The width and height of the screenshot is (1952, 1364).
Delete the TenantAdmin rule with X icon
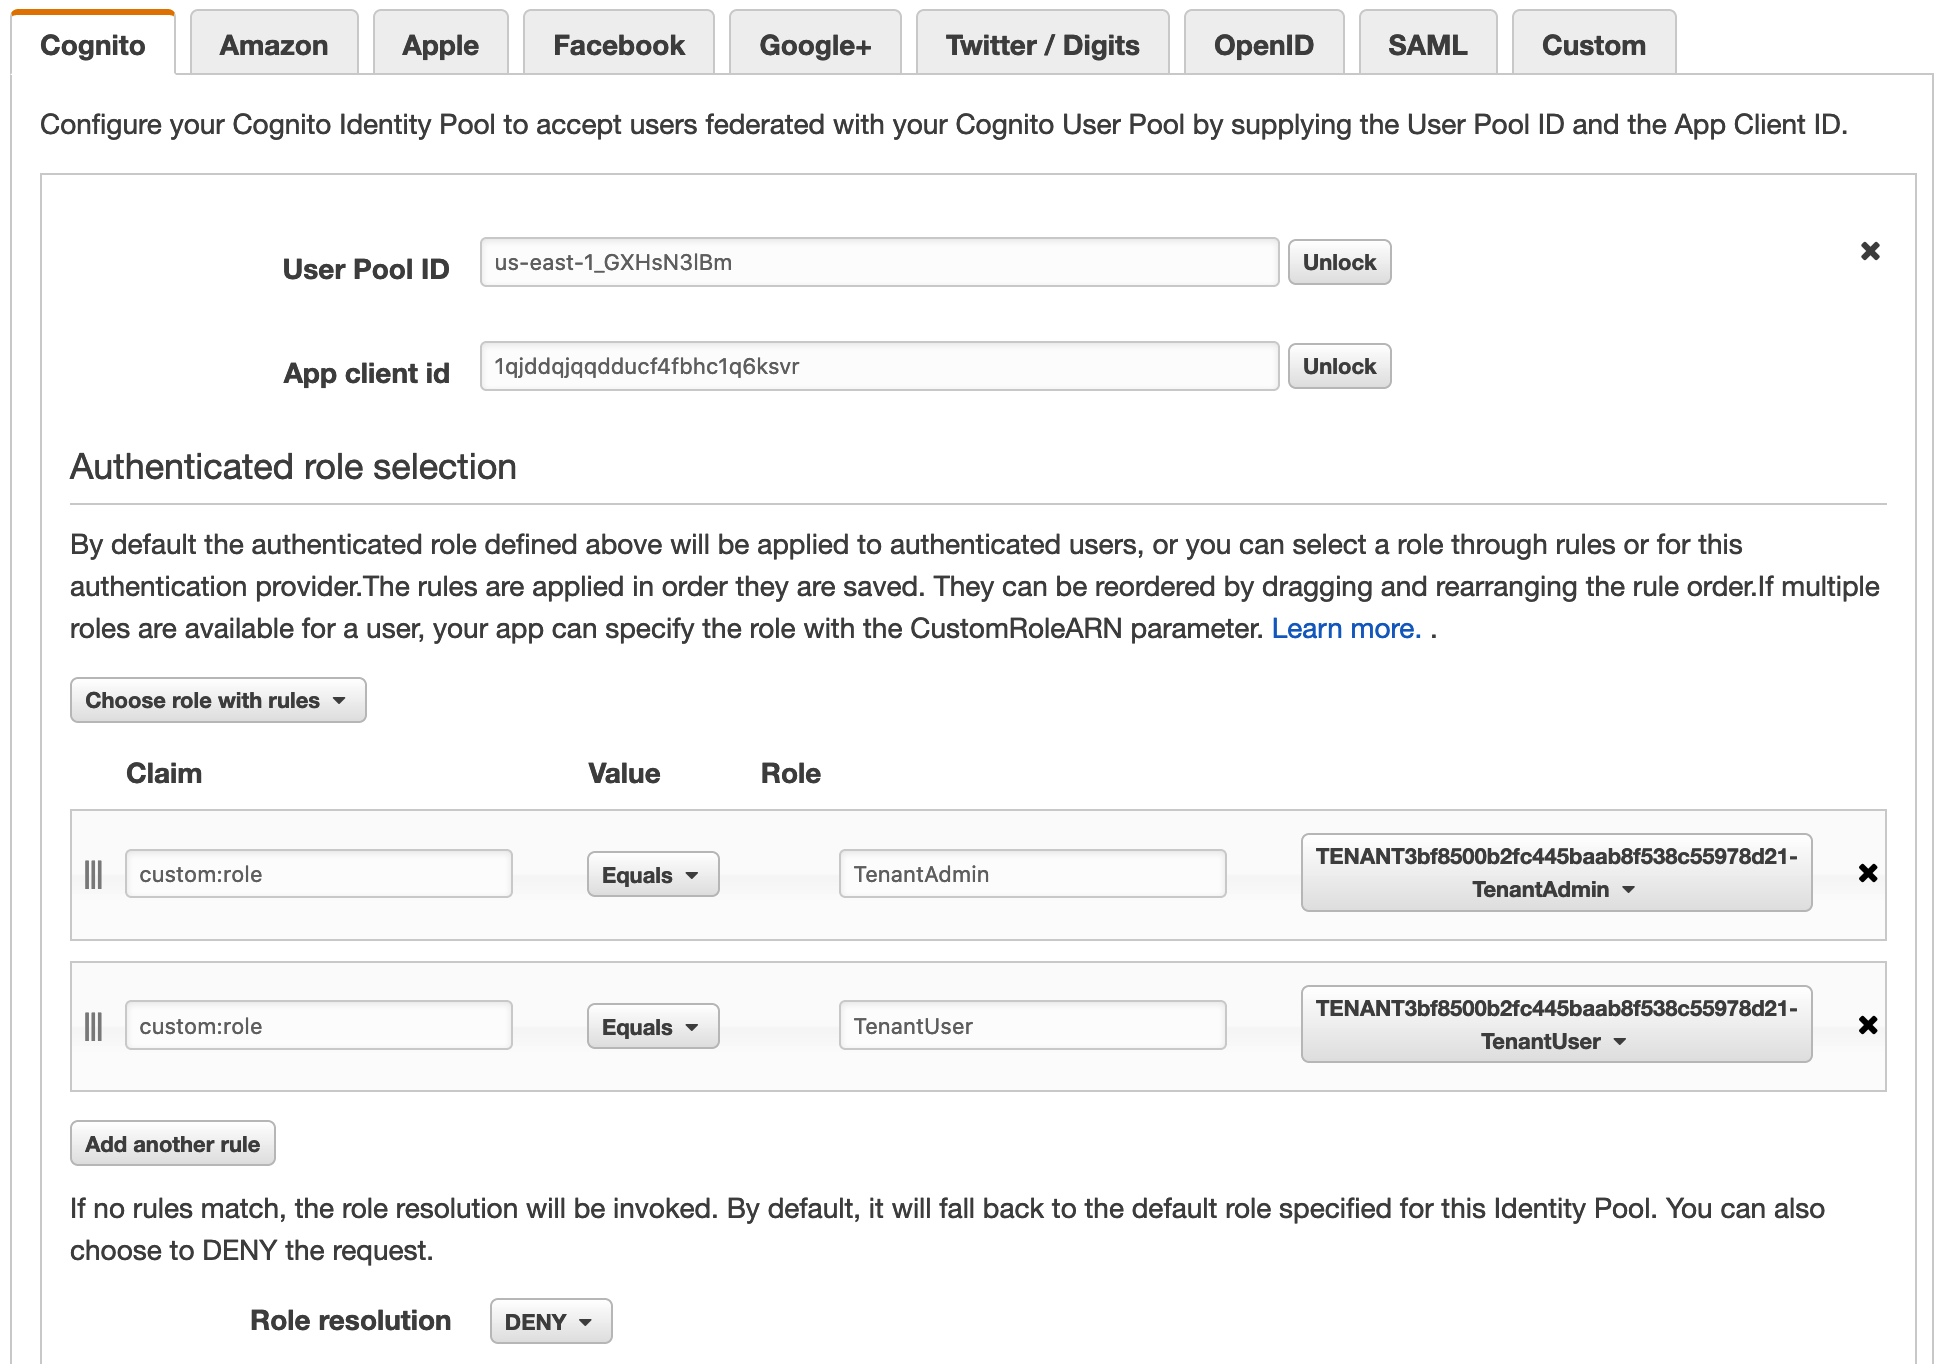pyautogui.click(x=1867, y=873)
